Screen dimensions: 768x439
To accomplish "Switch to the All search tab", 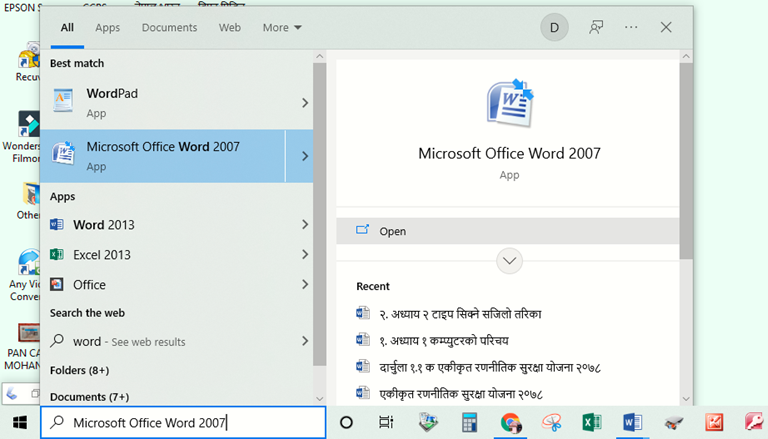I will pyautogui.click(x=67, y=27).
